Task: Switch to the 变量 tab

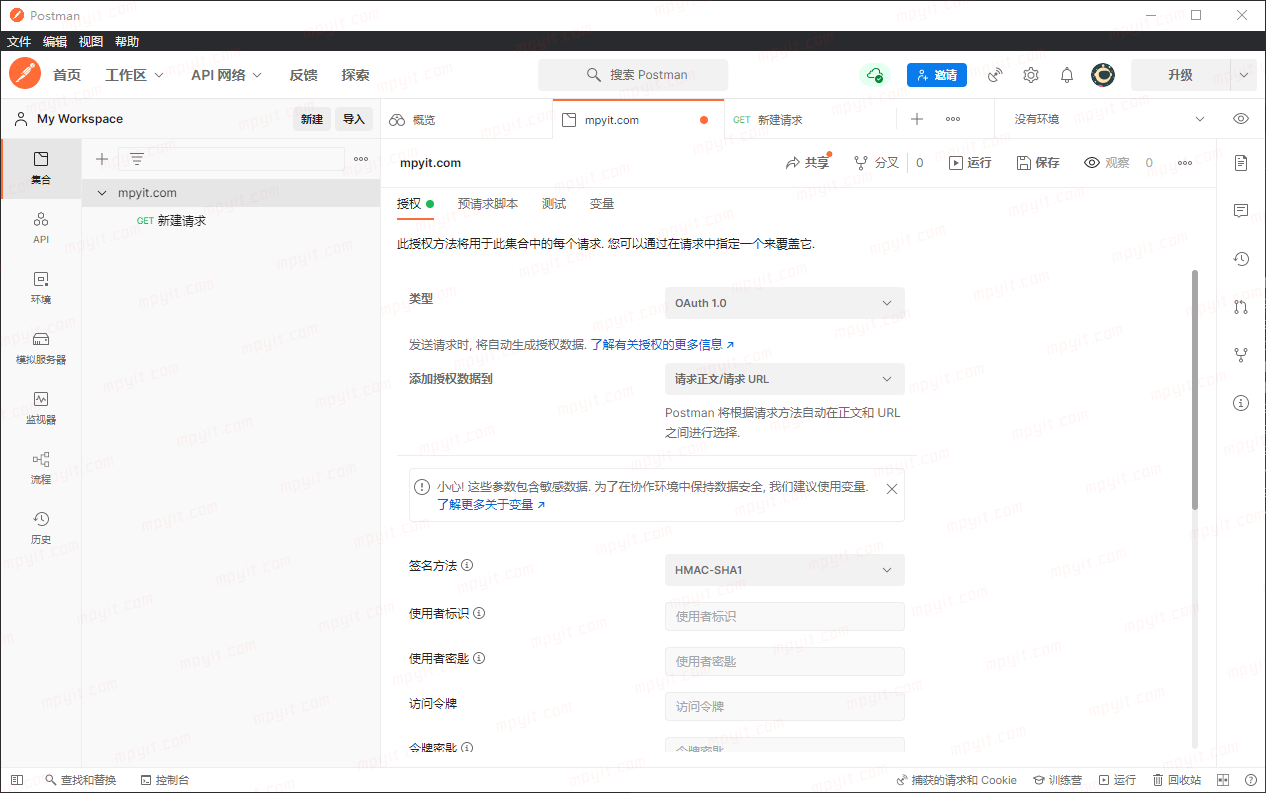Action: coord(602,204)
